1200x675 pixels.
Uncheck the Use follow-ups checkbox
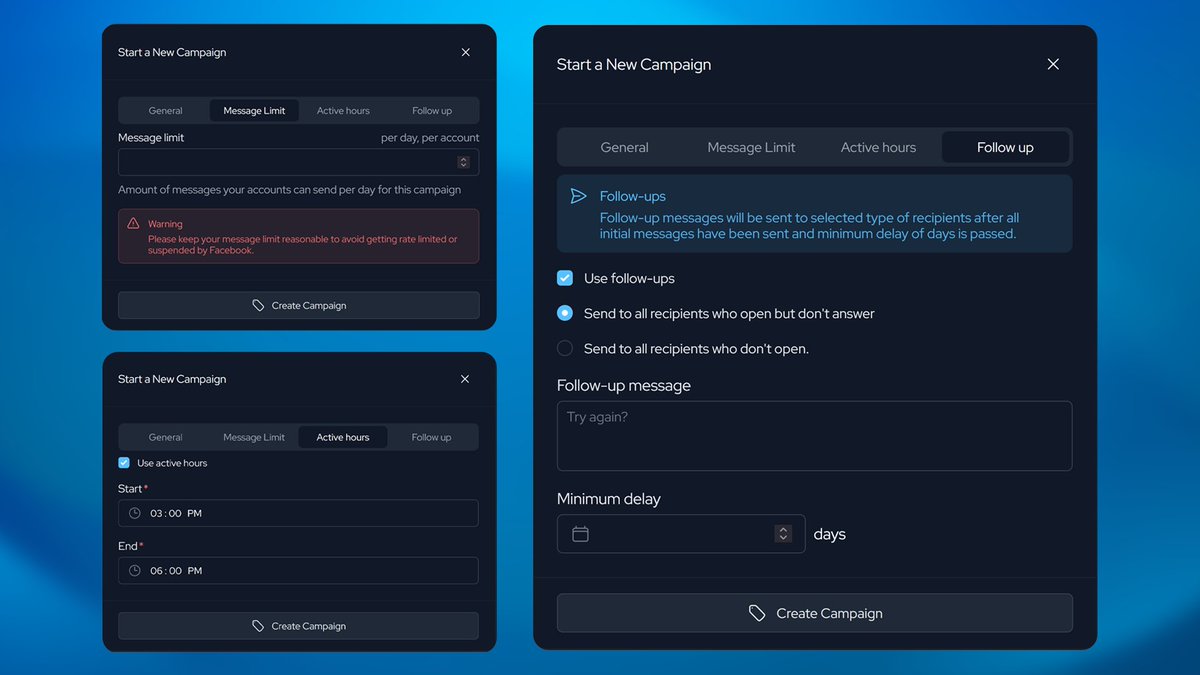tap(565, 278)
